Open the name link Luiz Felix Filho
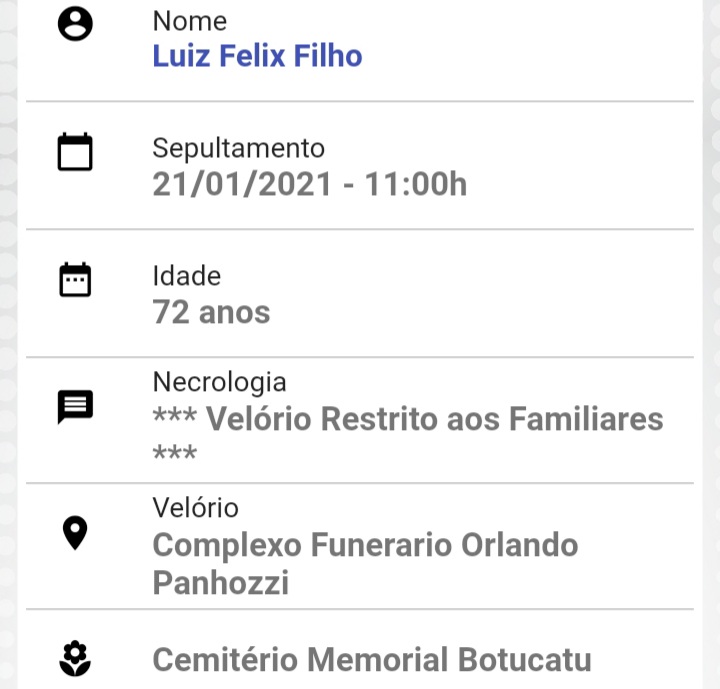 (257, 56)
